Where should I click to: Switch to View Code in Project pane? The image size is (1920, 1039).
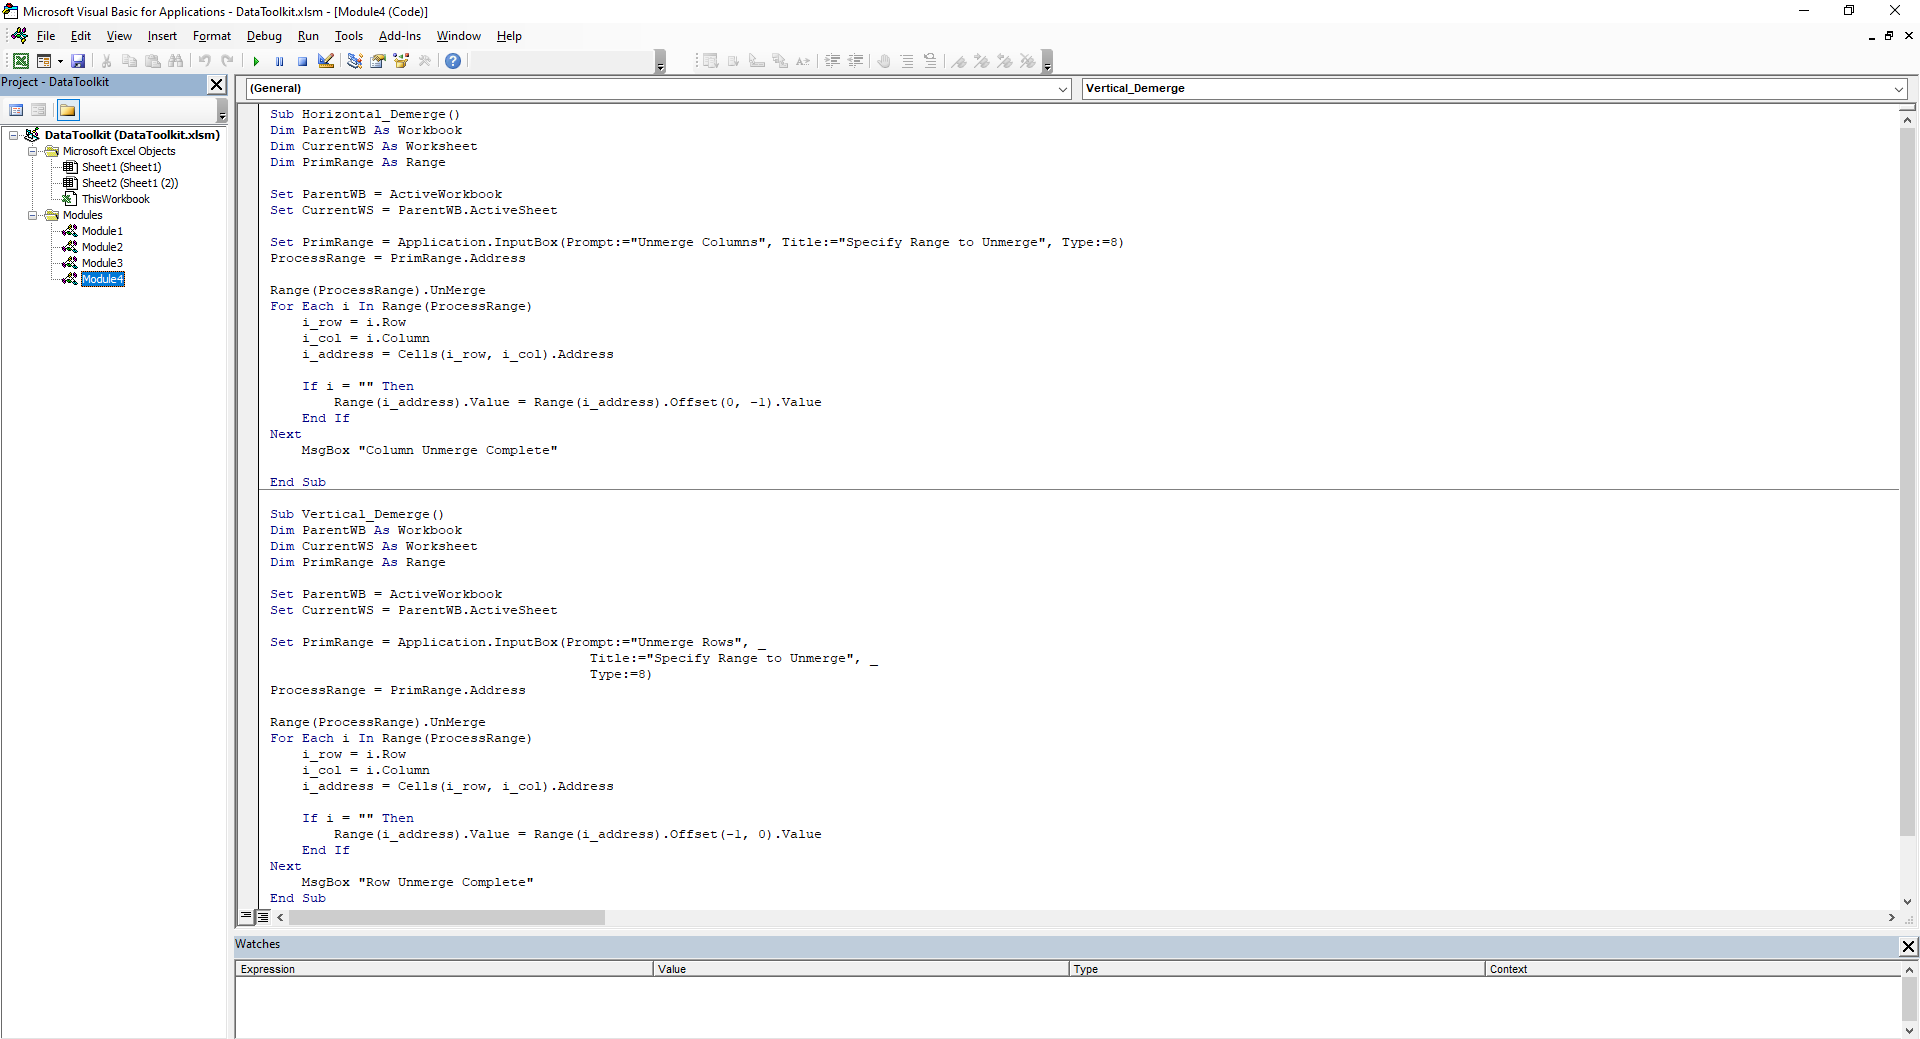16,110
